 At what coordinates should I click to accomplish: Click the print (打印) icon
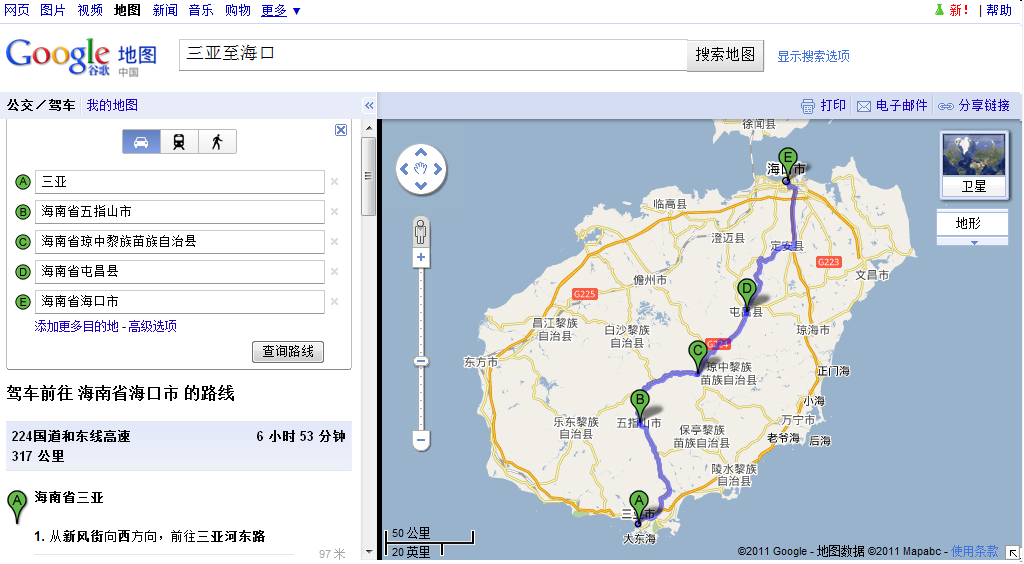click(x=808, y=106)
